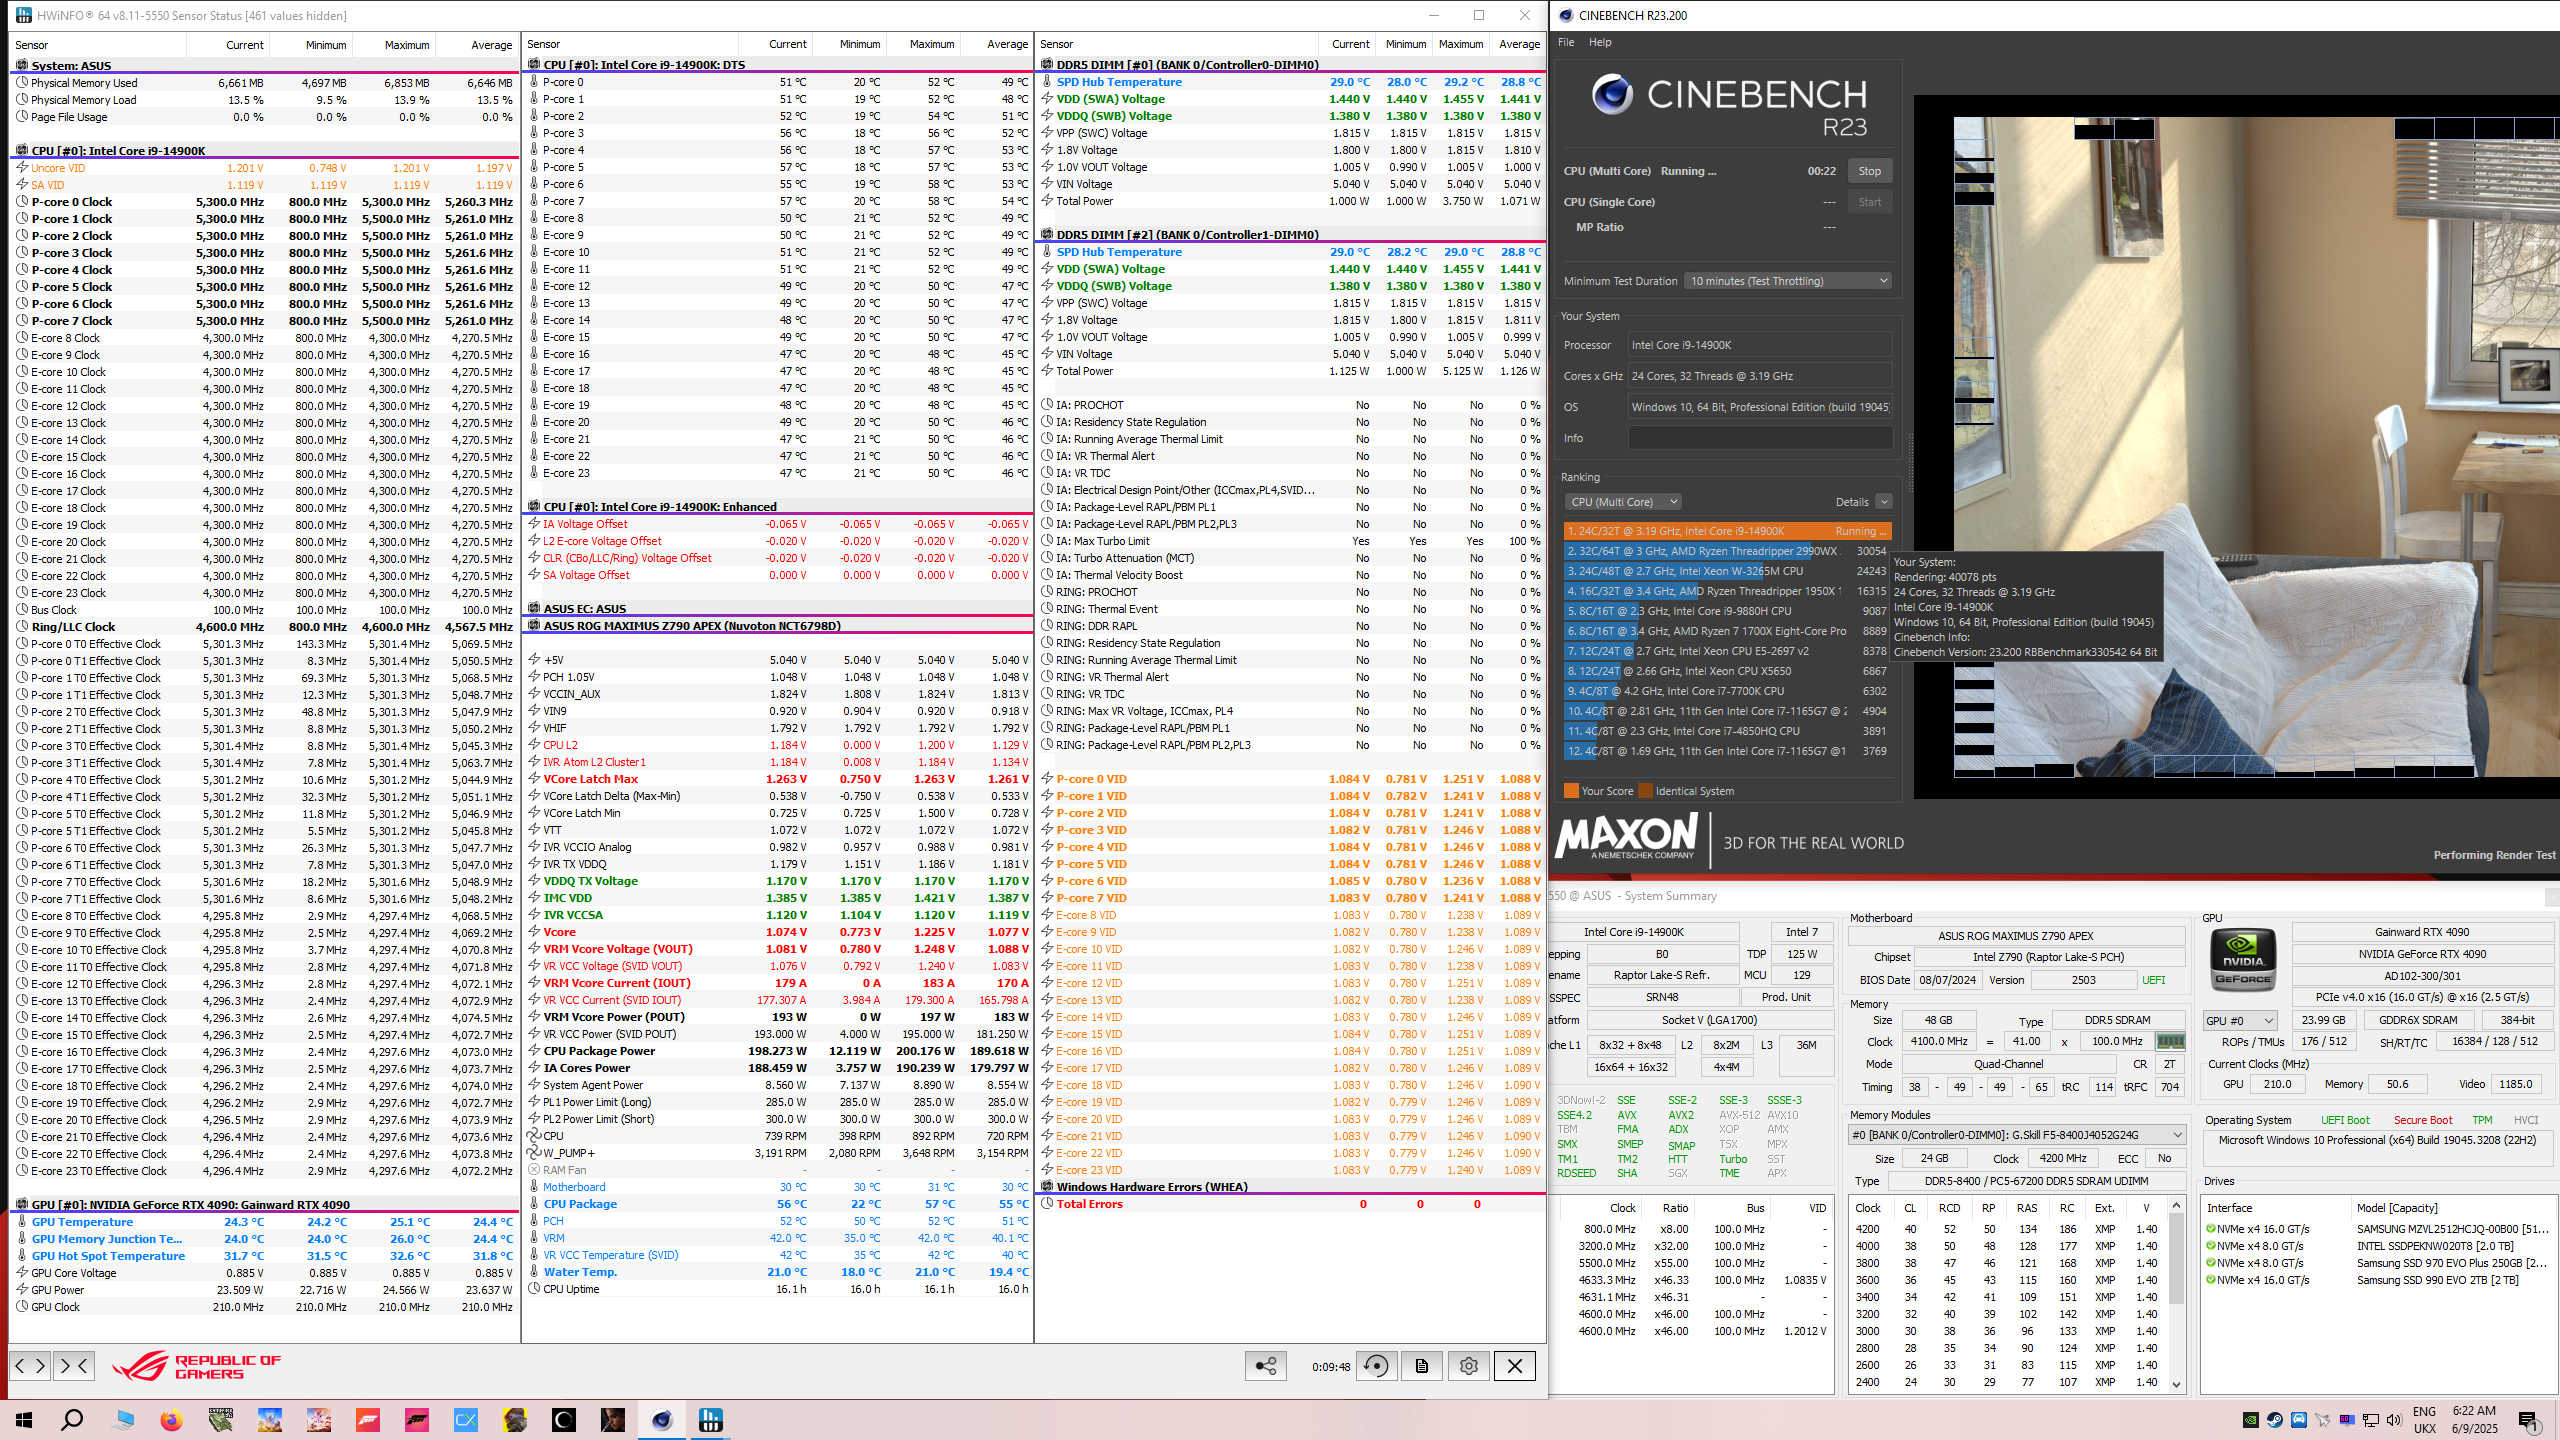2560x1440 pixels.
Task: Click memory timings table scrollbar down arrow
Action: coord(2177,1384)
